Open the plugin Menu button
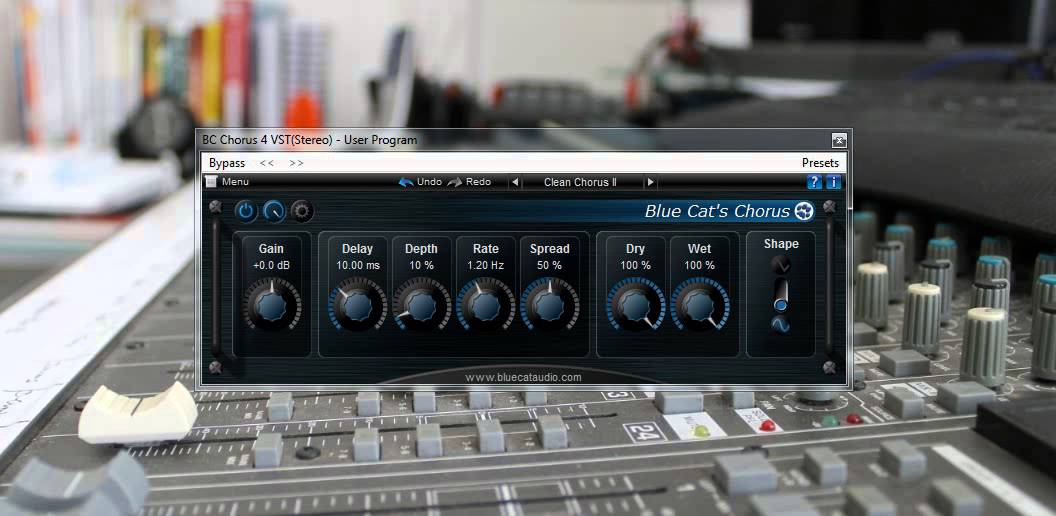 pos(228,182)
